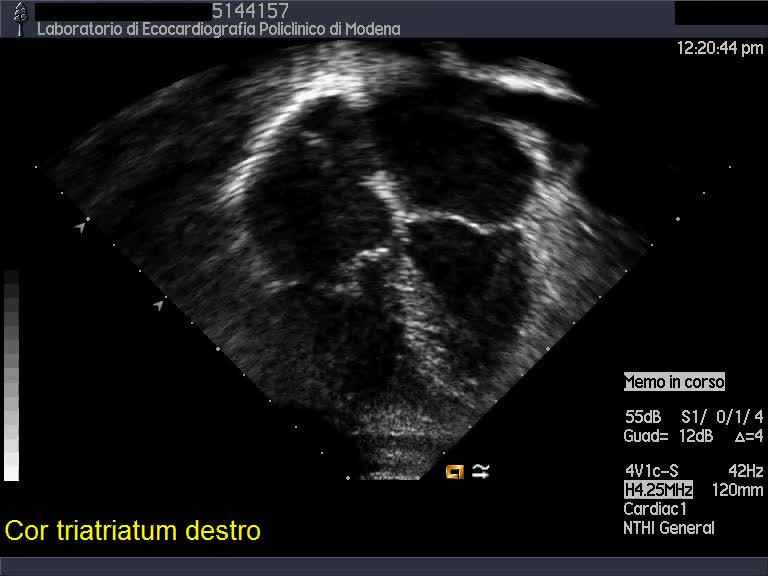Select the 55dB dynamic range value
Image resolution: width=768 pixels, height=576 pixels.
(643, 417)
